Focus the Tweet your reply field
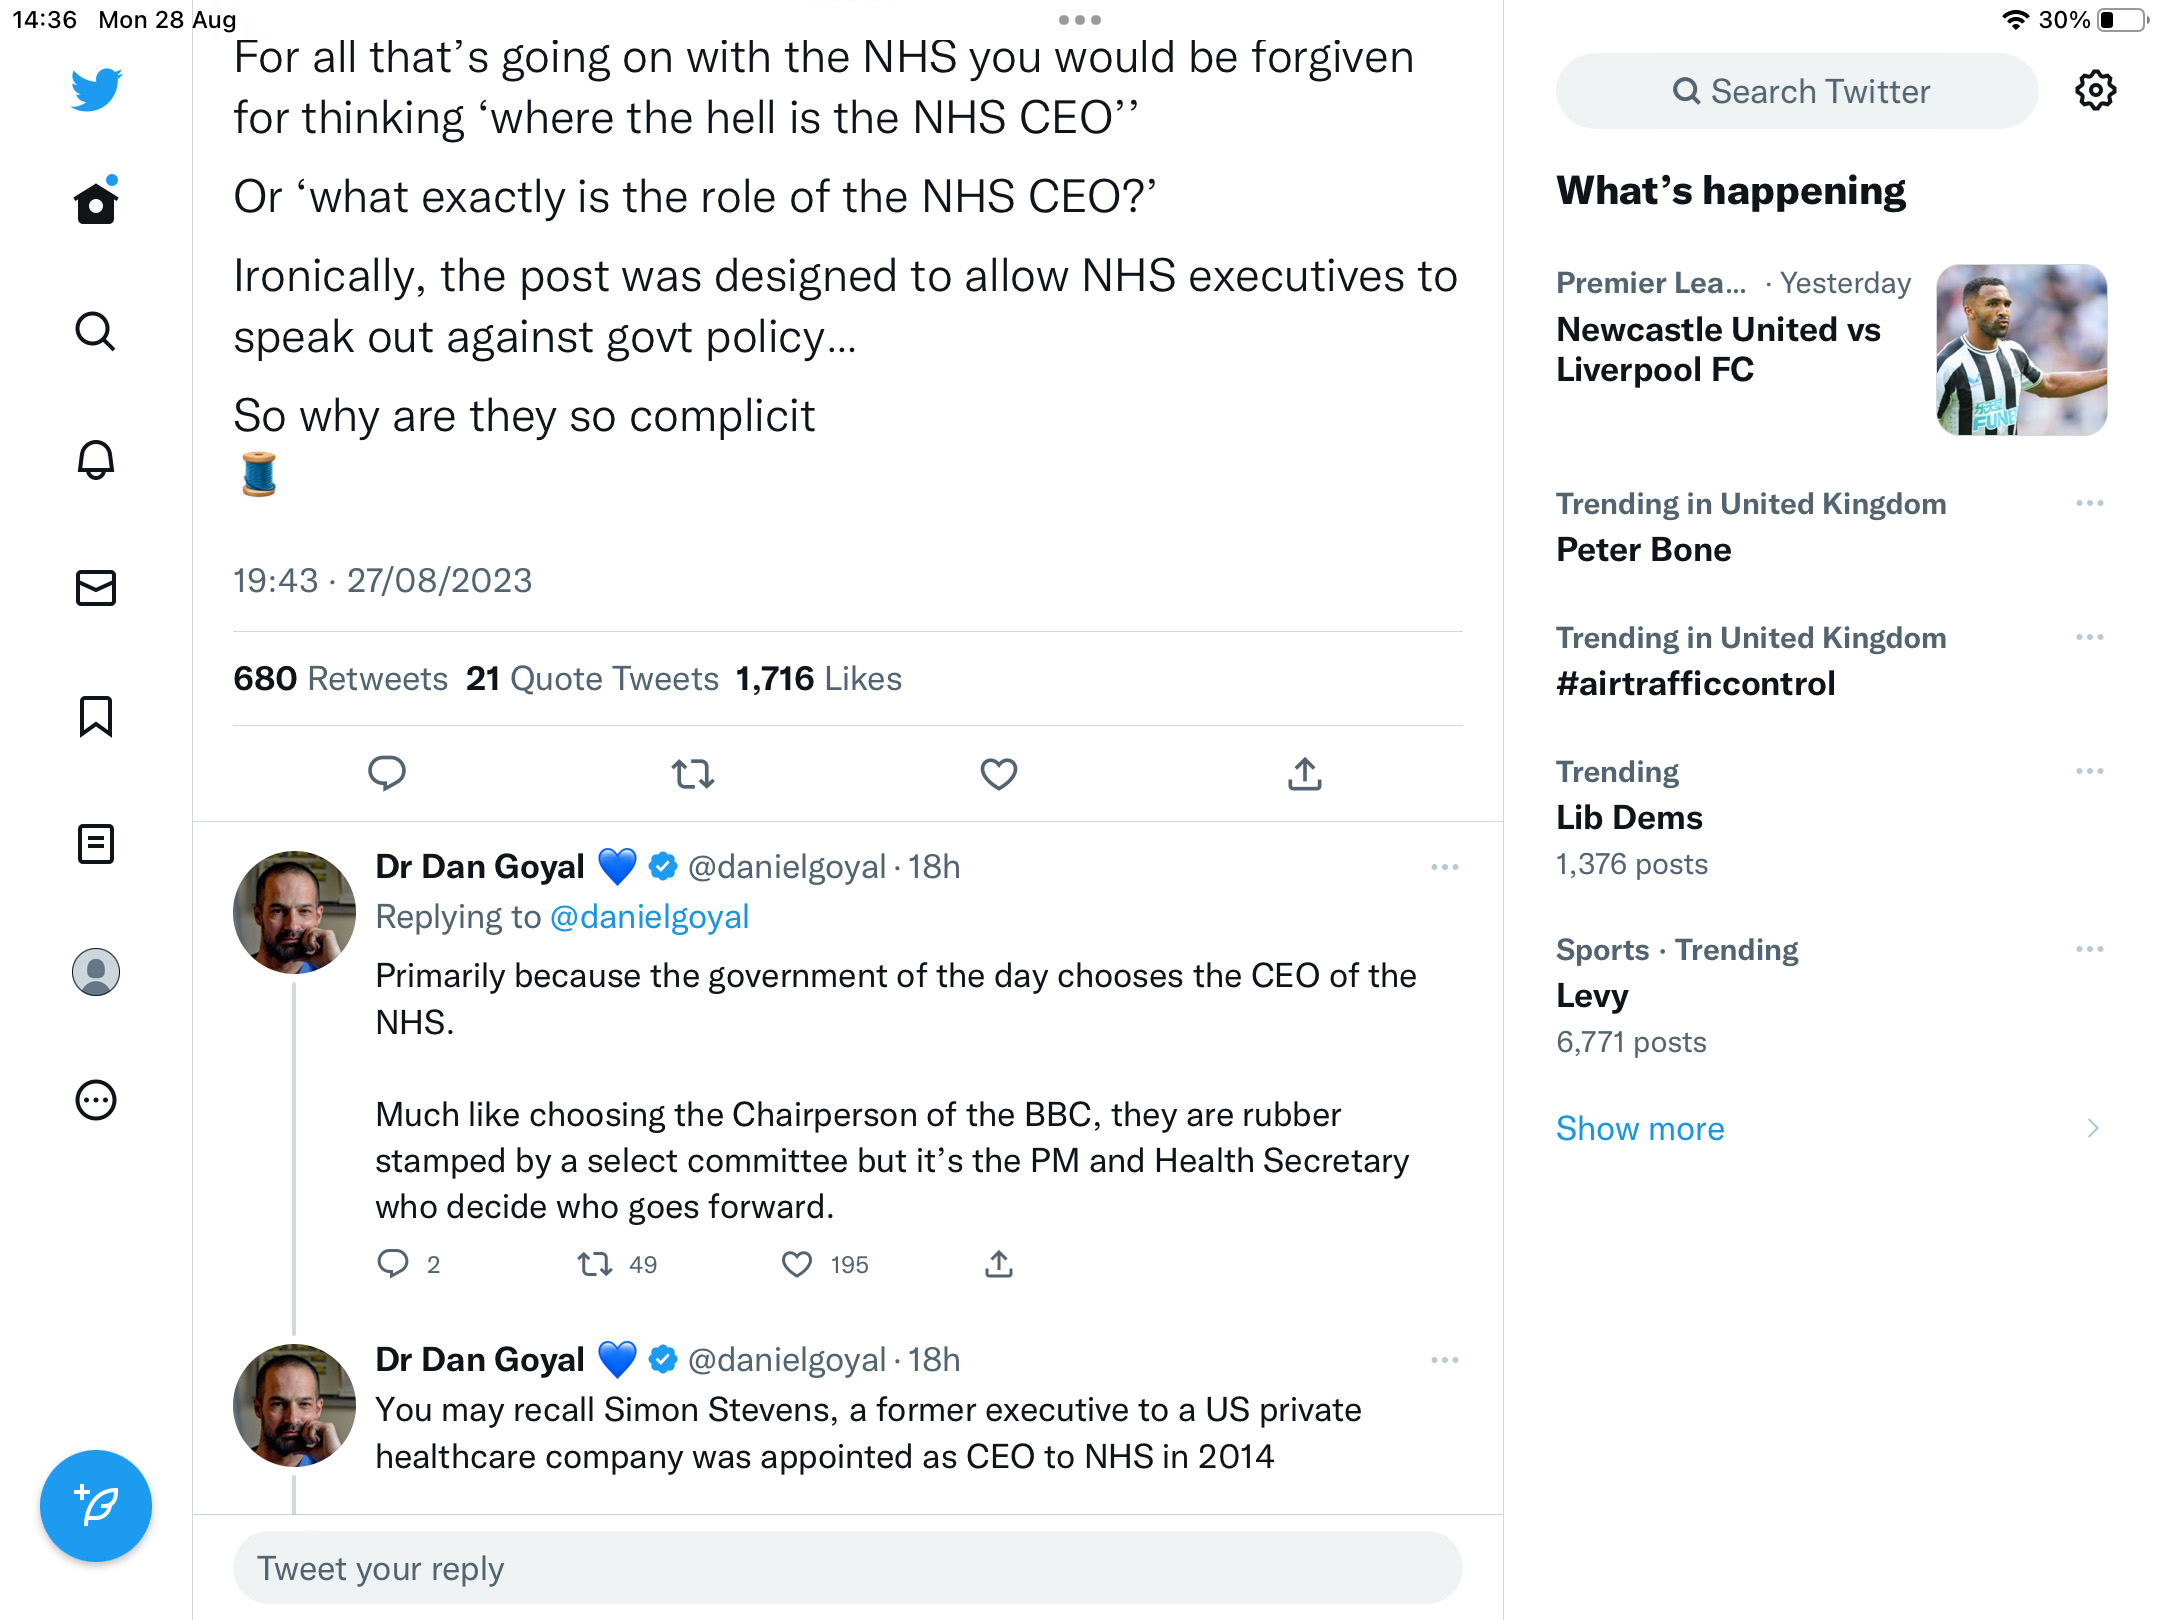This screenshot has height=1620, width=2160. 847,1568
